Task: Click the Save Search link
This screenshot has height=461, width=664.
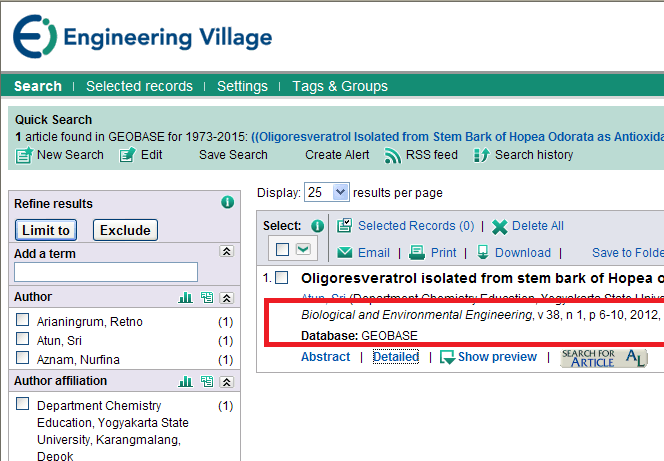Action: tap(233, 155)
